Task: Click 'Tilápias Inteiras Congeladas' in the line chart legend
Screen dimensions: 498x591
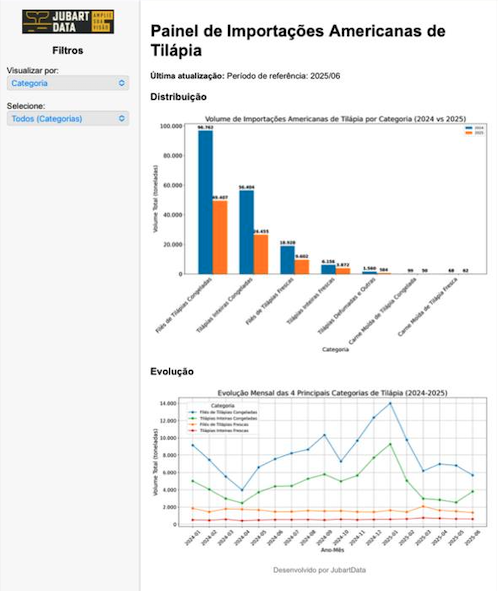Action: point(228,418)
